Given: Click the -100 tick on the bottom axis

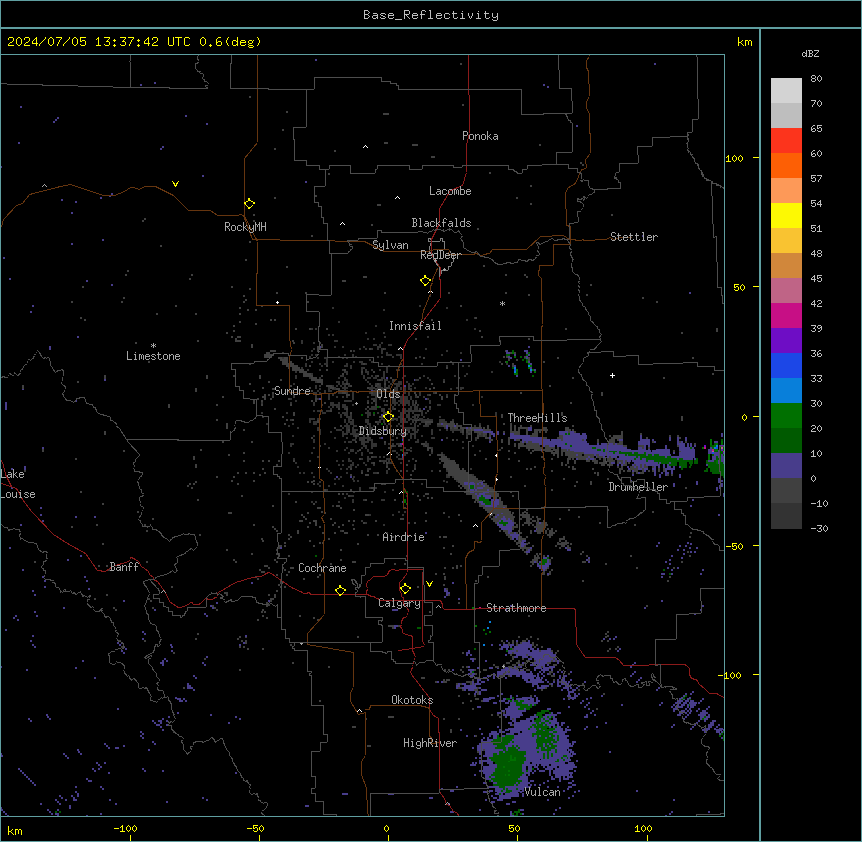Looking at the screenshot, I should (126, 828).
